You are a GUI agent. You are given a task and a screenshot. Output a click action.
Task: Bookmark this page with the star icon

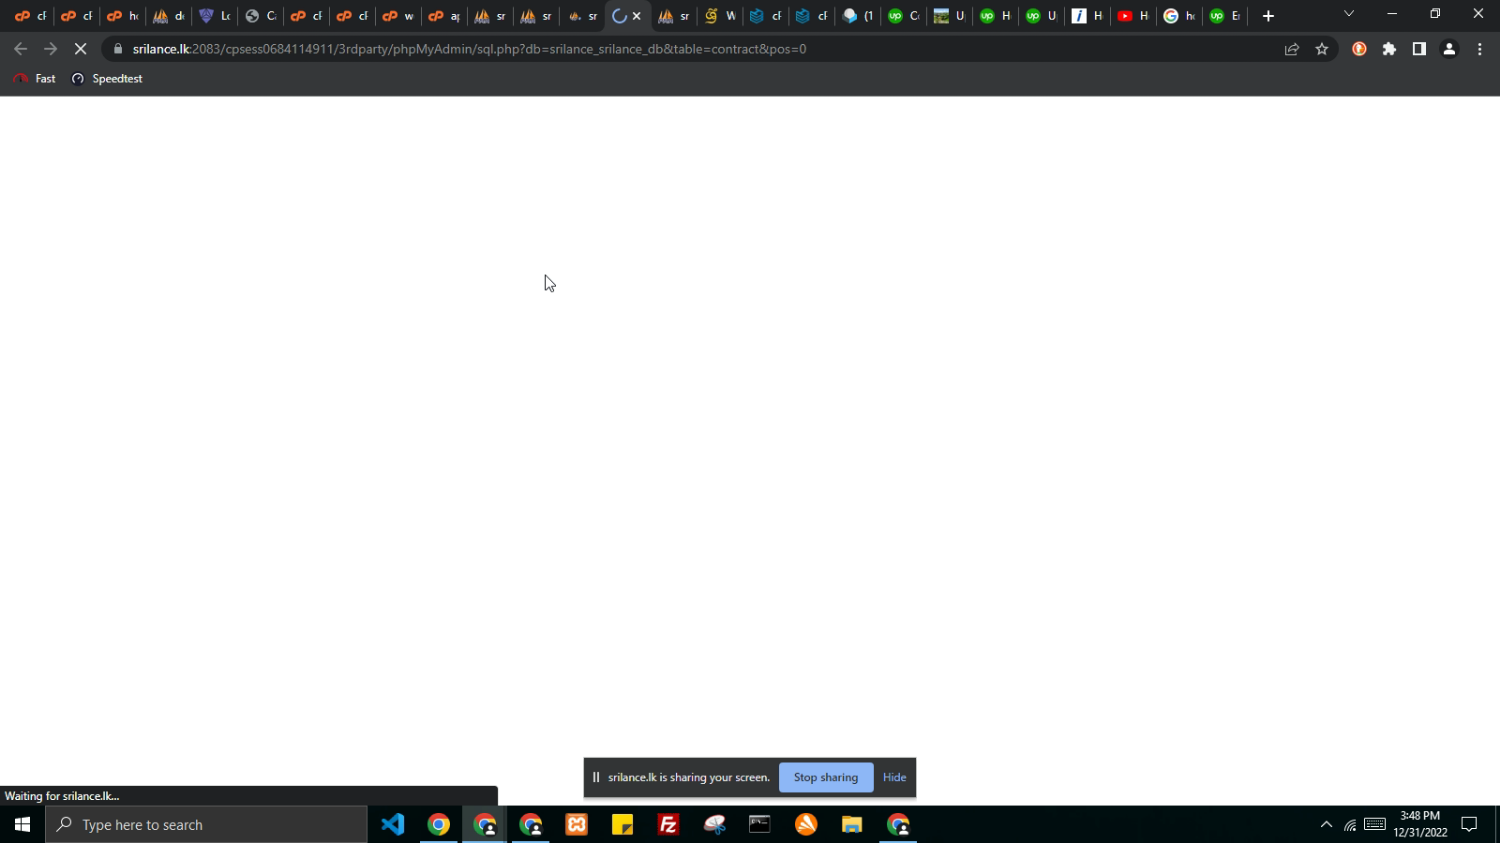[1322, 49]
